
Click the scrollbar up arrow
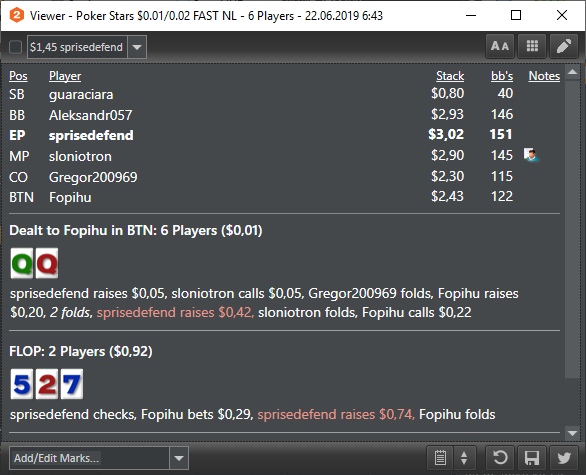pyautogui.click(x=572, y=73)
